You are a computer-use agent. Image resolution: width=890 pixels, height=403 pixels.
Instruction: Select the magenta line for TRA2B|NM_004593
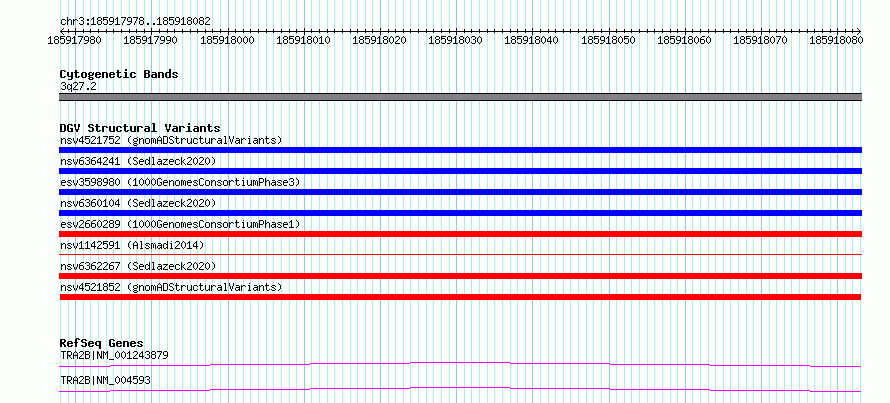tap(460, 389)
